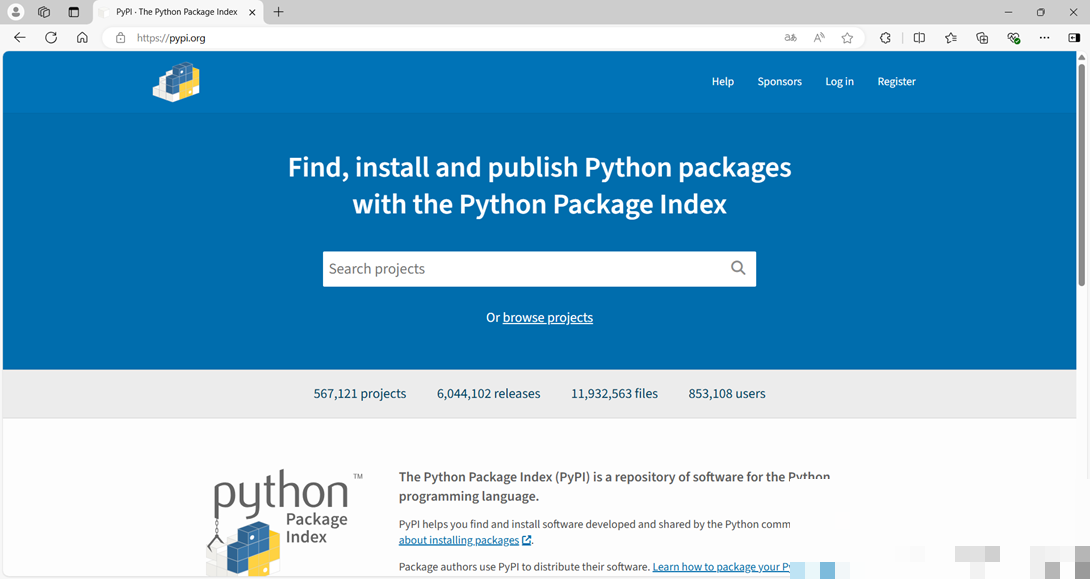
Task: Open browser extensions puzzle icon
Action: click(885, 38)
